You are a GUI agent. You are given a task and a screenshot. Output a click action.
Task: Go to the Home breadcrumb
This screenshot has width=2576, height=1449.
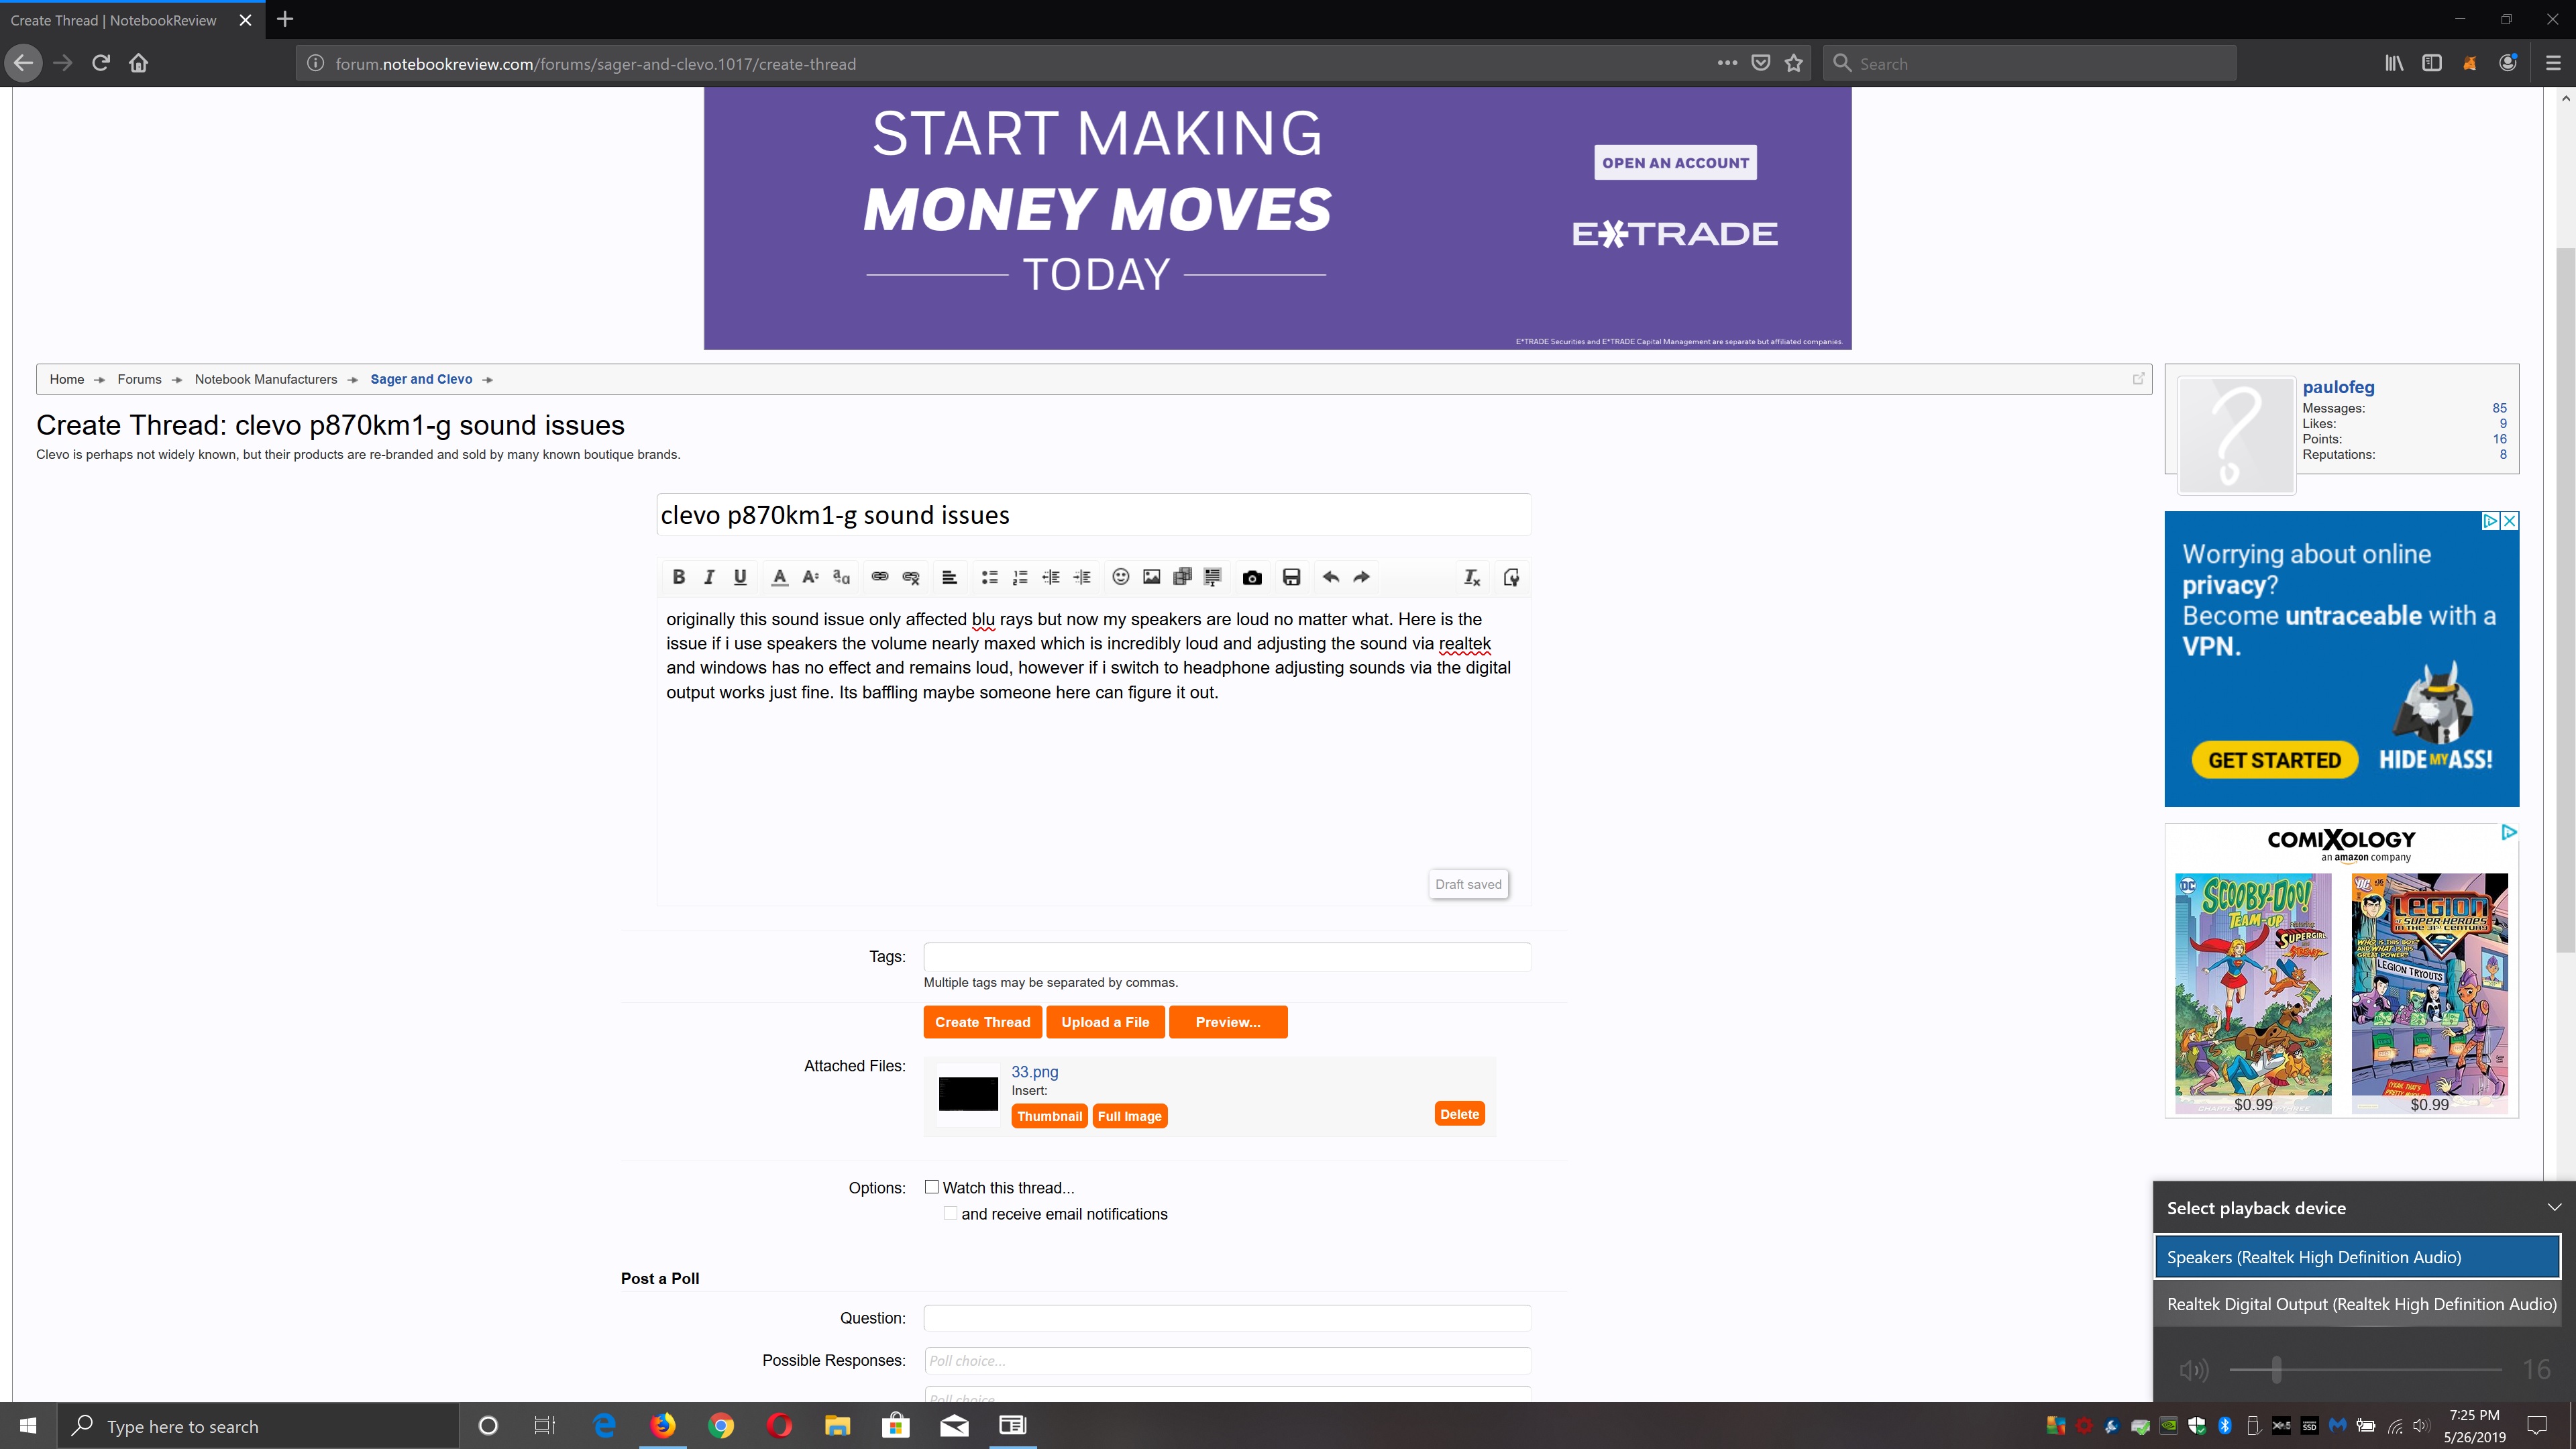click(67, 379)
